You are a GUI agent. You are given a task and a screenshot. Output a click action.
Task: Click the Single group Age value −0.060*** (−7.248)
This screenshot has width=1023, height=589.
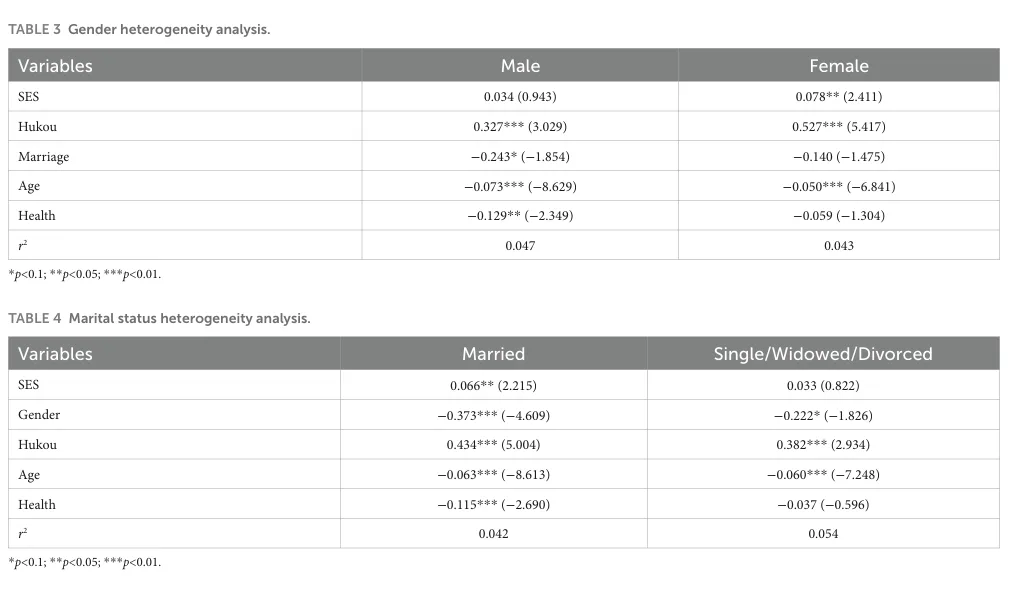coord(823,475)
